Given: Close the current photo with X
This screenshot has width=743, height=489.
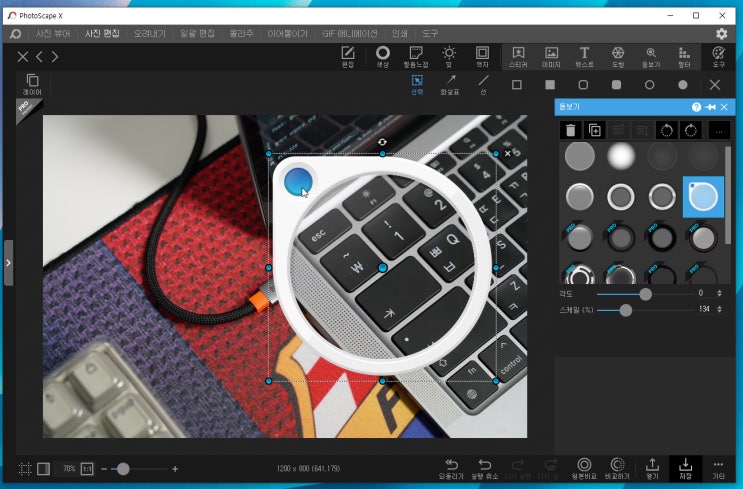Looking at the screenshot, I should pyautogui.click(x=23, y=57).
